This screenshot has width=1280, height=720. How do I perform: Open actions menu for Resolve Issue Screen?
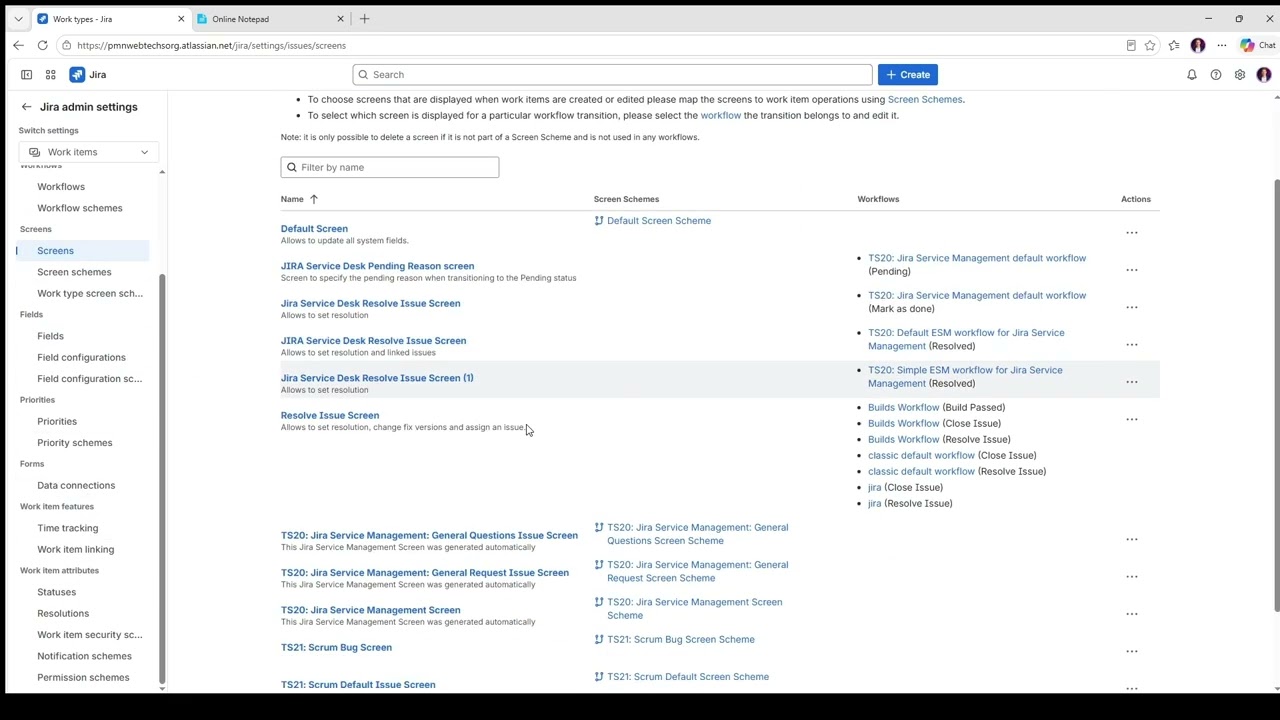coord(1132,419)
